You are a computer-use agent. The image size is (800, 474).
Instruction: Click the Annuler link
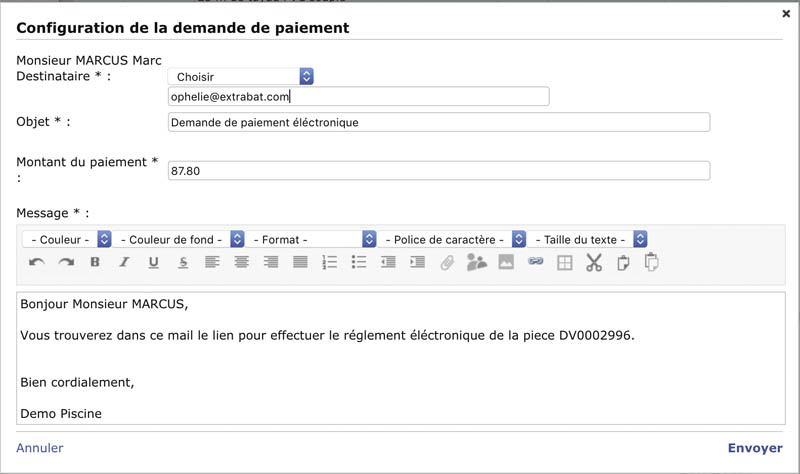click(40, 449)
